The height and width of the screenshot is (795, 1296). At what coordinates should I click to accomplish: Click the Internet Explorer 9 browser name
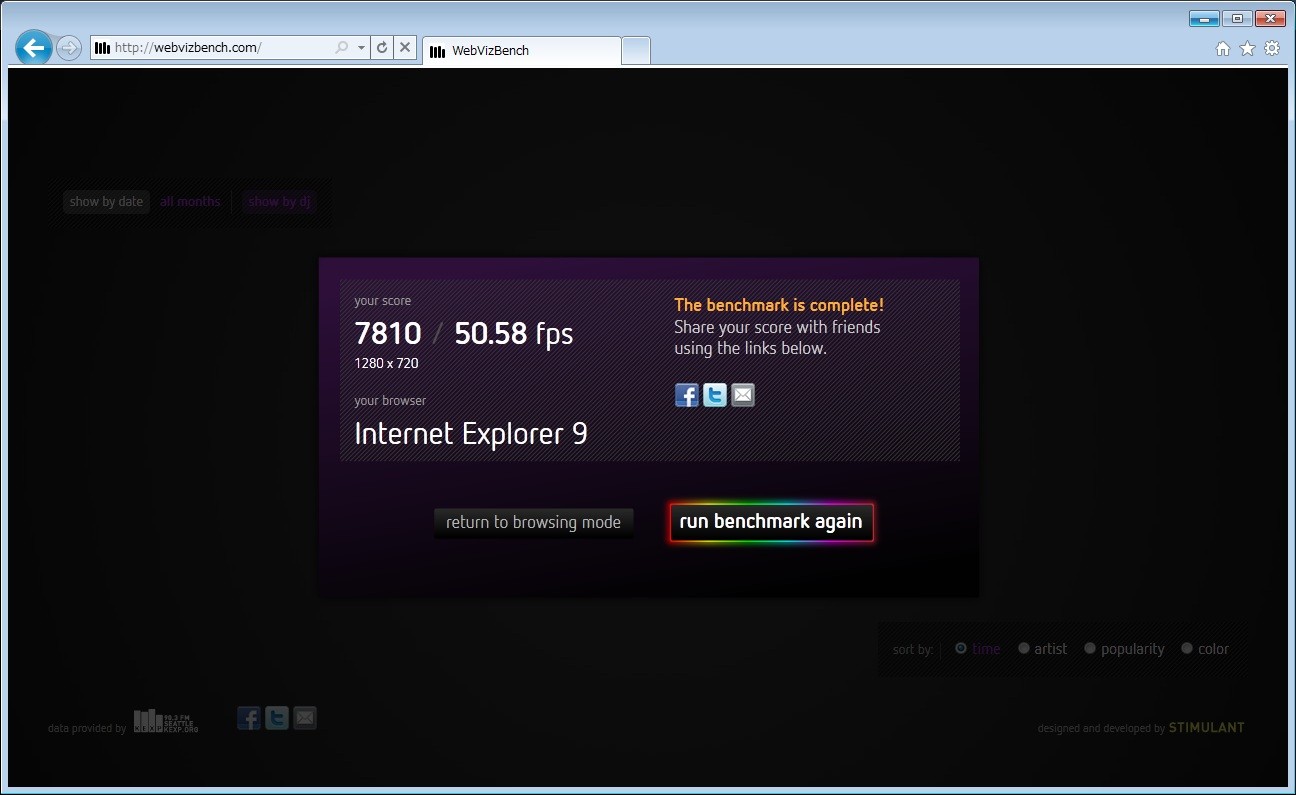pos(471,434)
